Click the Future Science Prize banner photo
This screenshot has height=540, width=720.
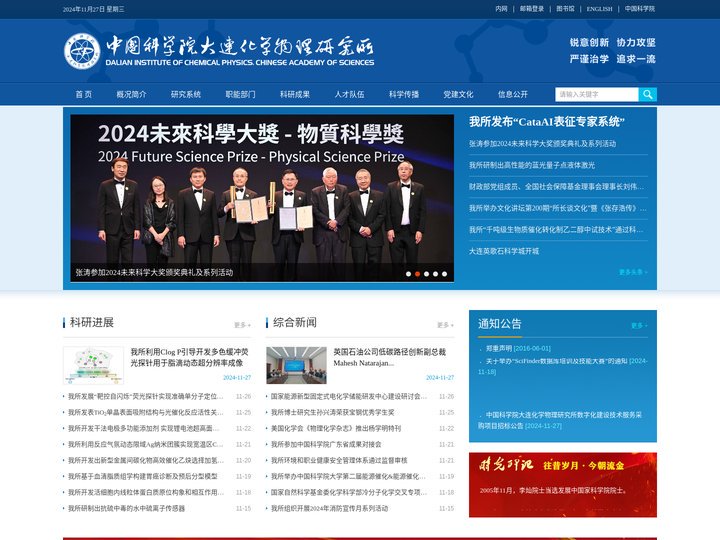tap(262, 198)
